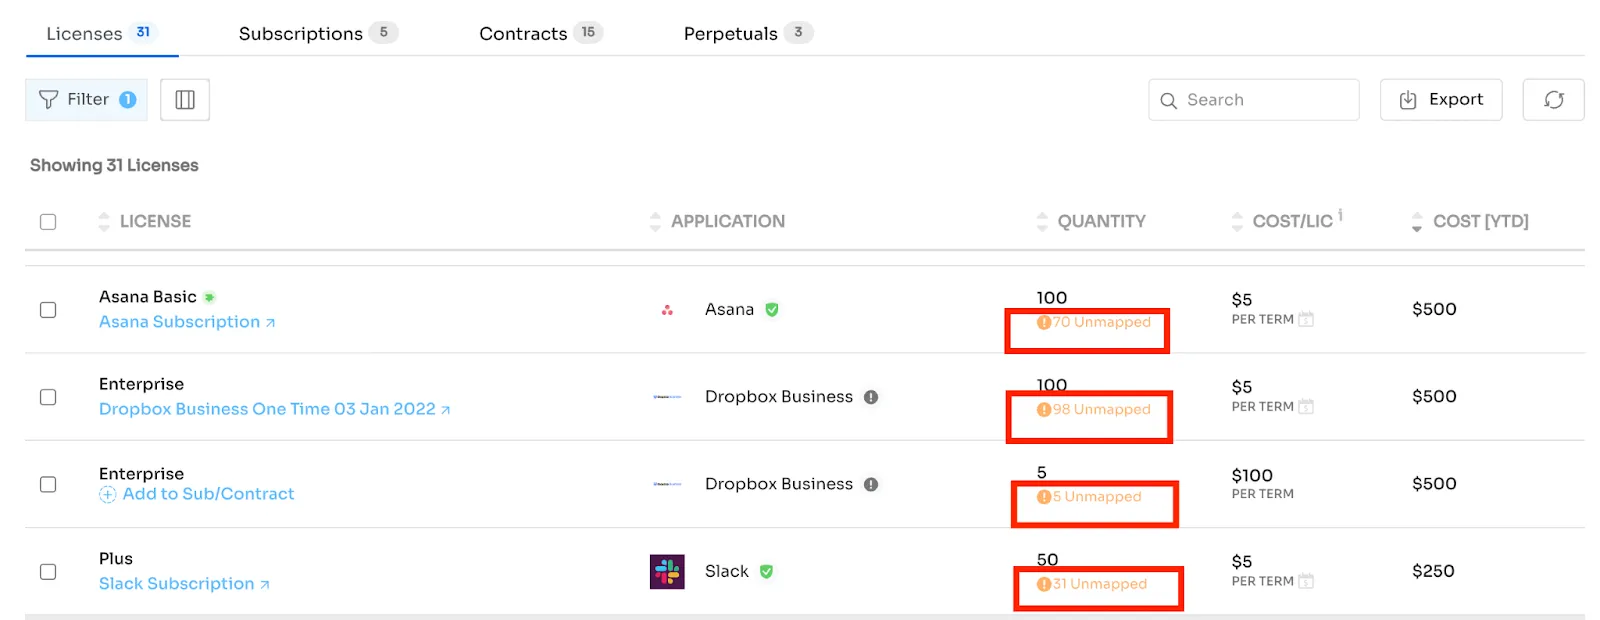Switch to the Contracts tab
The height and width of the screenshot is (620, 1600).
pyautogui.click(x=541, y=33)
